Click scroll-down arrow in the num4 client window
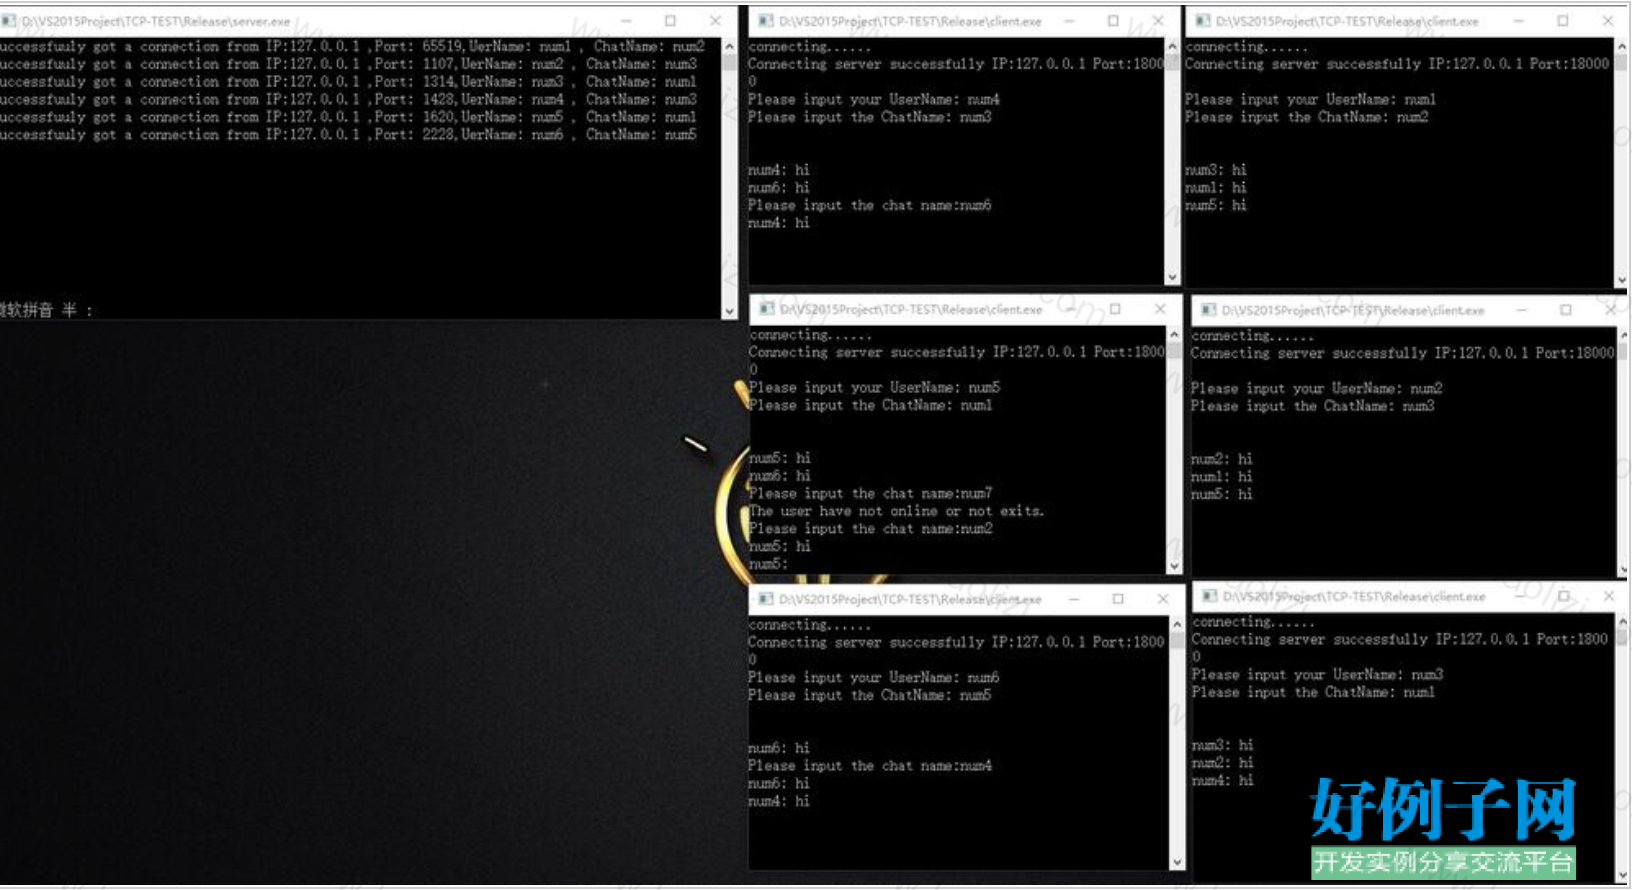 tap(1172, 277)
